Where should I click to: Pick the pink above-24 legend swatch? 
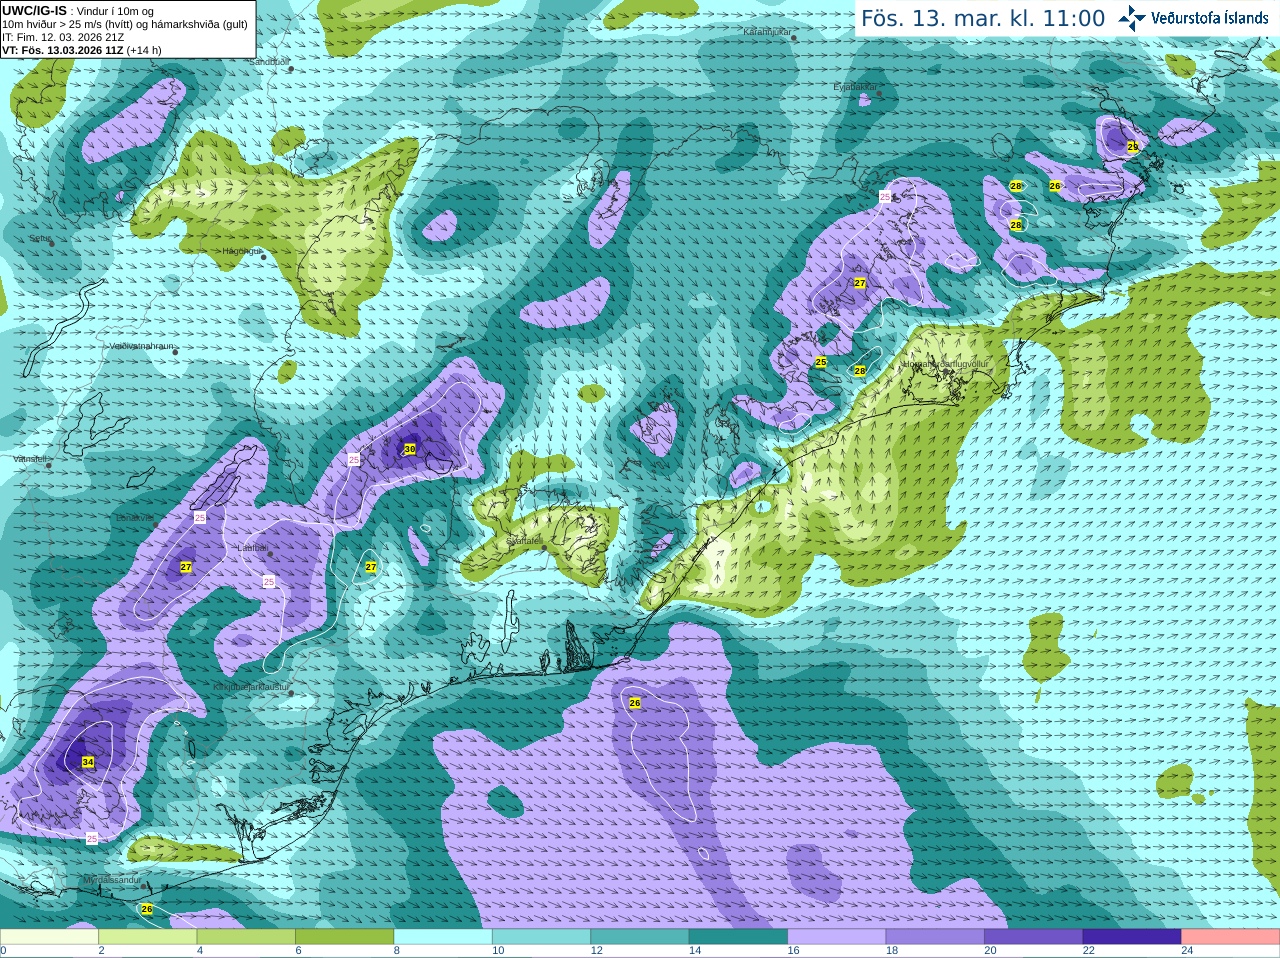pyautogui.click(x=1231, y=937)
